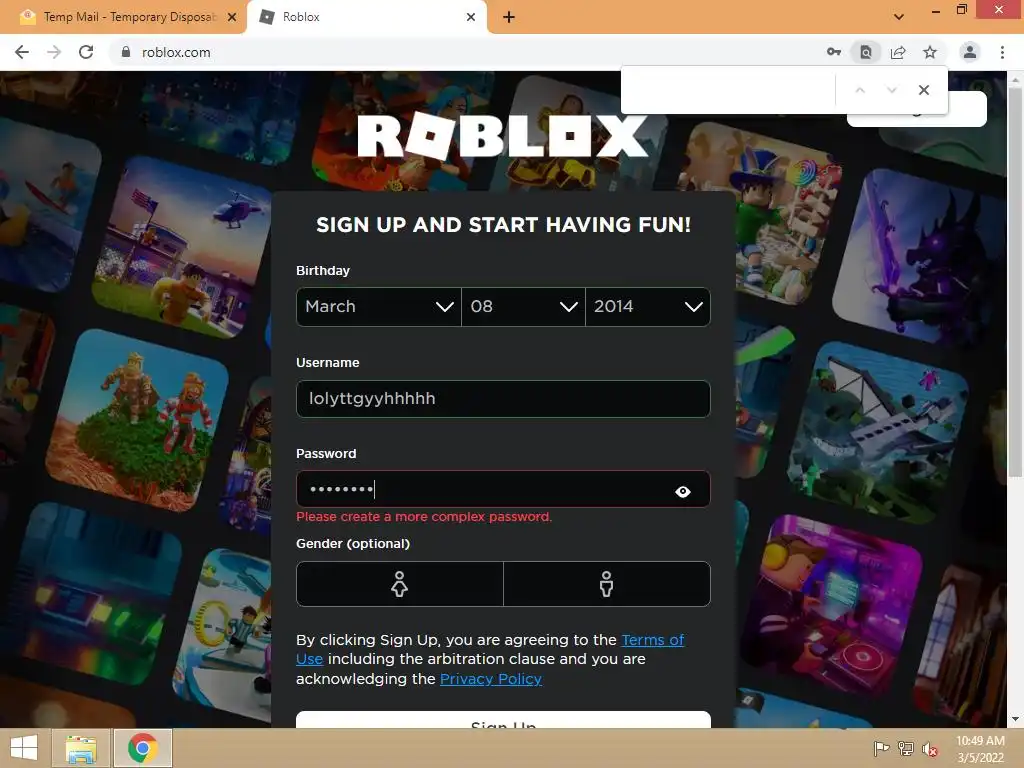The image size is (1024, 768).
Task: Share this page via the share icon
Action: (x=898, y=52)
